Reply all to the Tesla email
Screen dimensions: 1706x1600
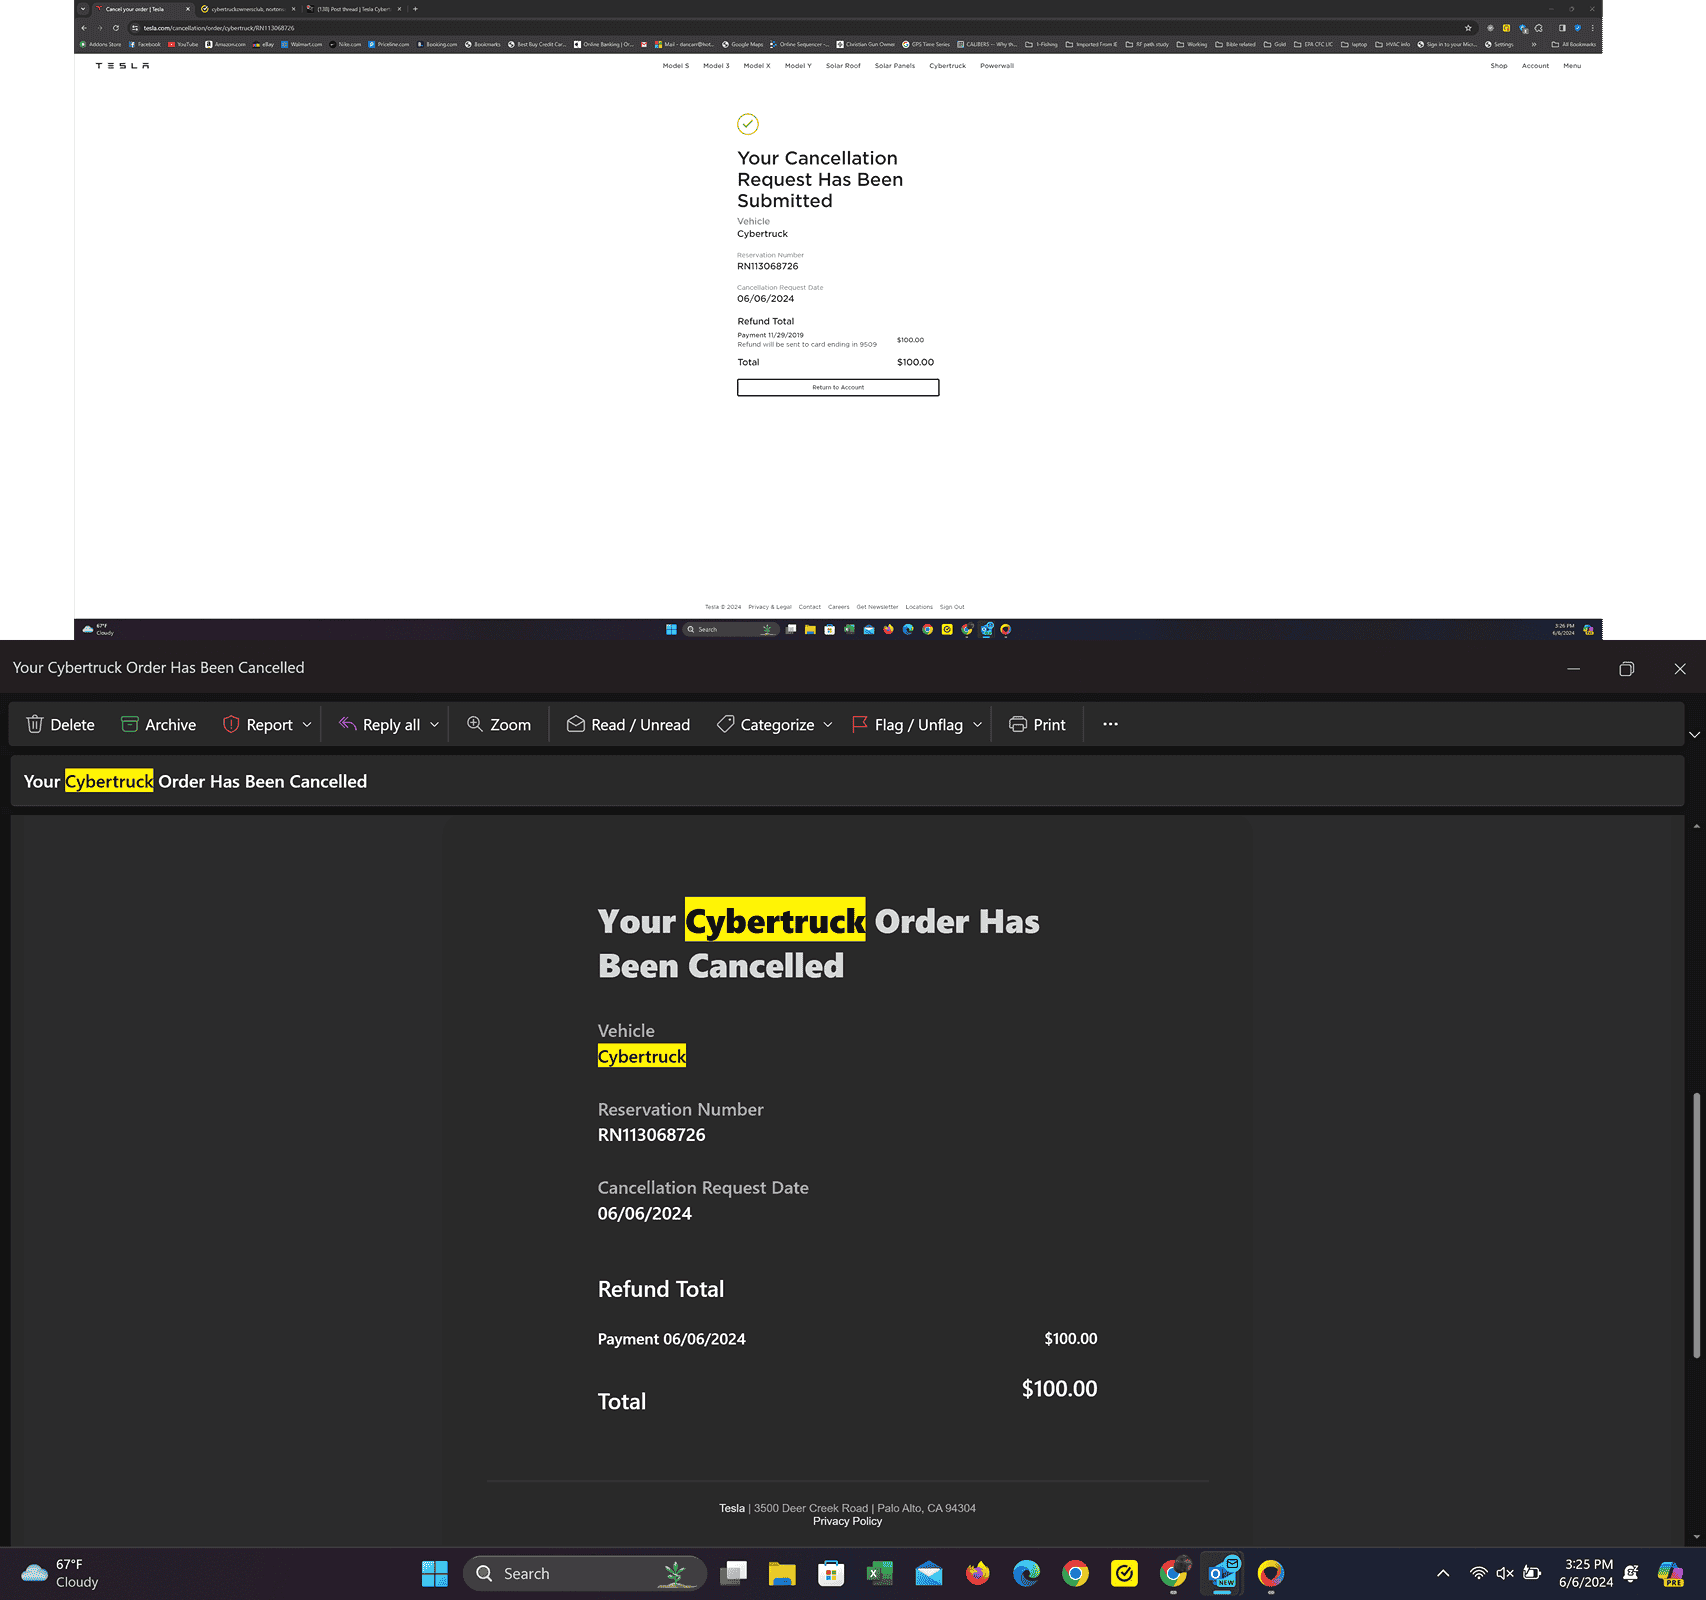[379, 725]
